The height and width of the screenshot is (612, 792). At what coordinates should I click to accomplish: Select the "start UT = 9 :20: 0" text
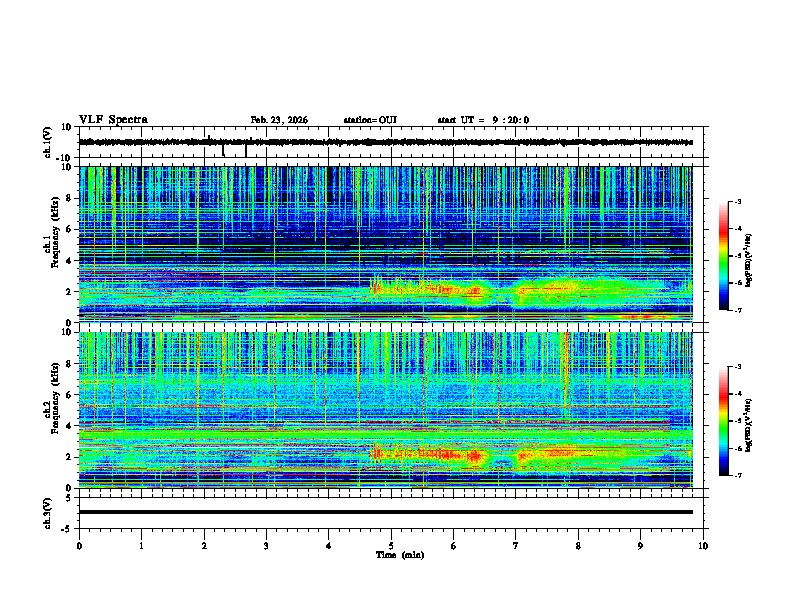tap(483, 120)
